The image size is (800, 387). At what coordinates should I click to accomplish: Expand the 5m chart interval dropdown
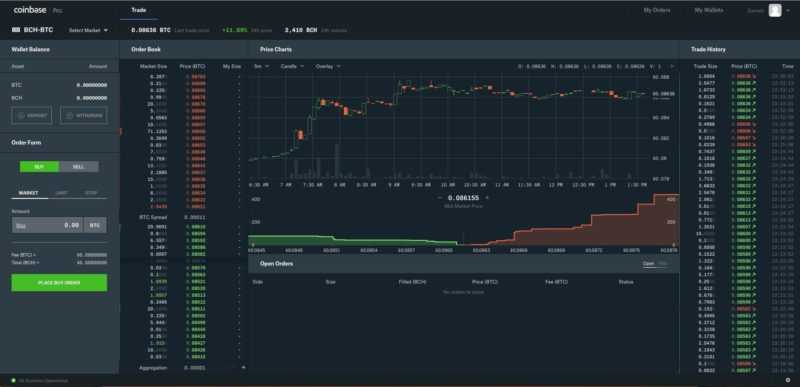pos(261,66)
